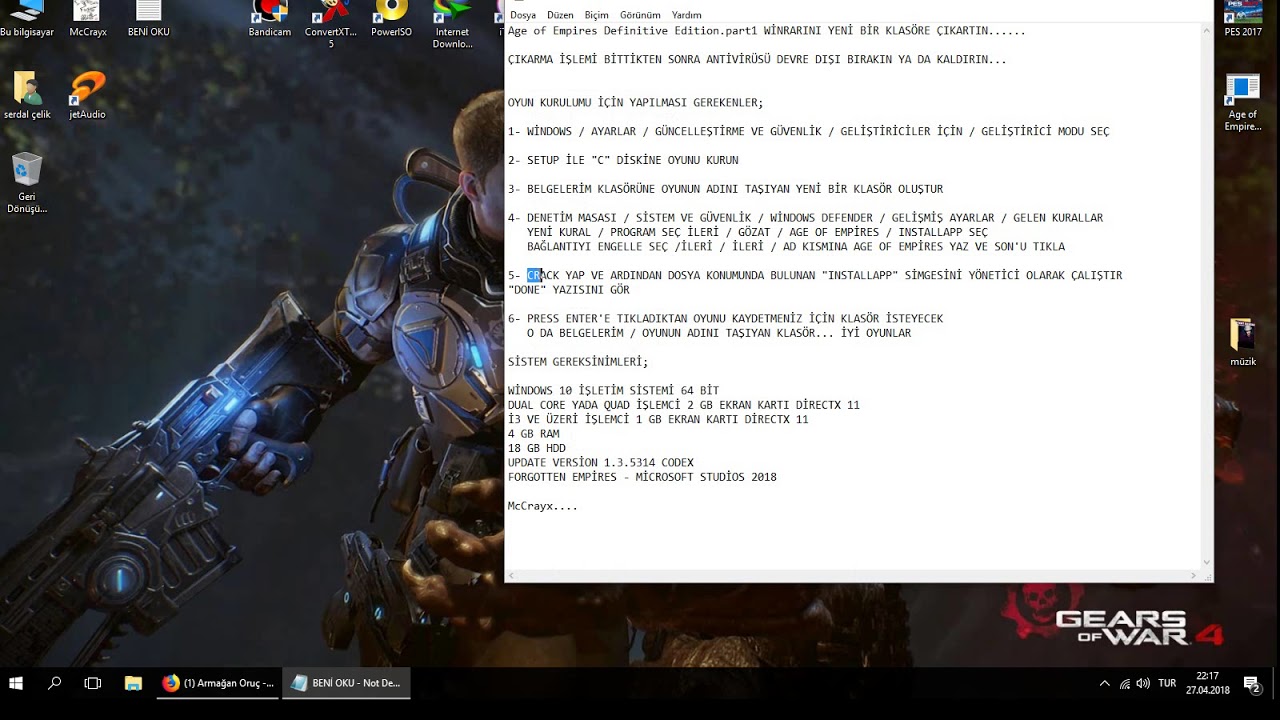Open the Bu bilgisayar desktop icon
The height and width of the screenshot is (720, 1280).
point(27,19)
